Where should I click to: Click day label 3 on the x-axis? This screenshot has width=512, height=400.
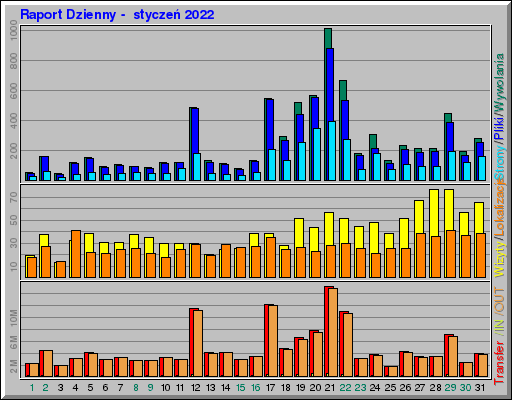pyautogui.click(x=60, y=388)
